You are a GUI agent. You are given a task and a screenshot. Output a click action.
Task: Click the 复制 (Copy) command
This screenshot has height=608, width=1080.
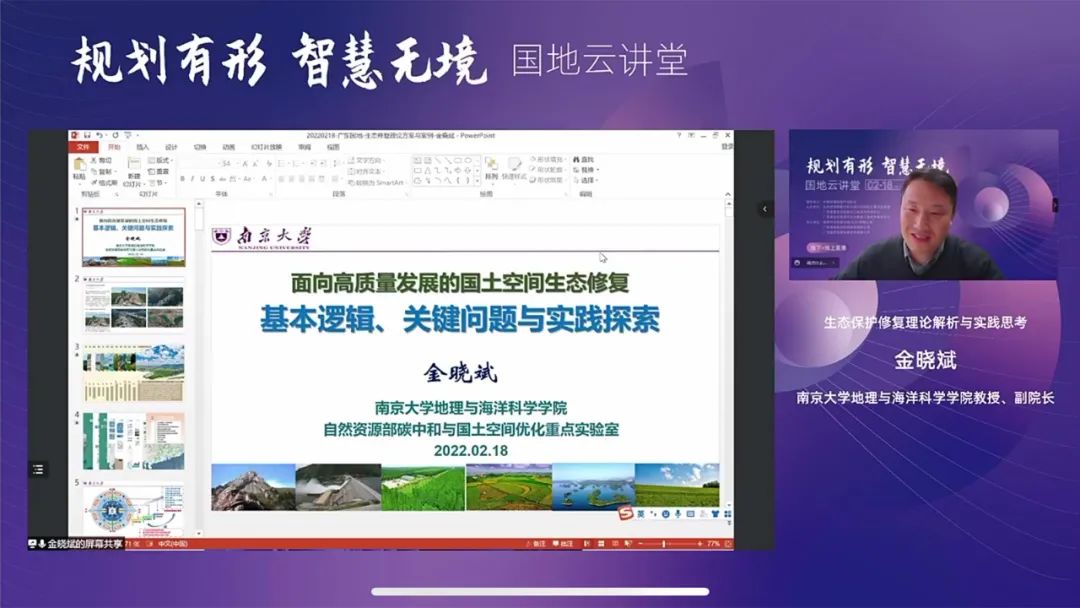tap(103, 171)
